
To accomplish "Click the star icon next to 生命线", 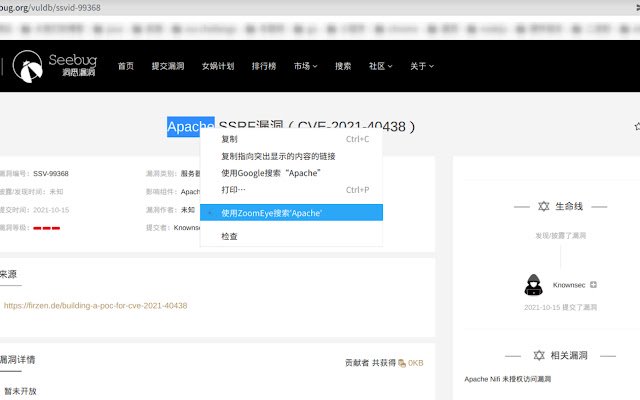I will tap(543, 207).
